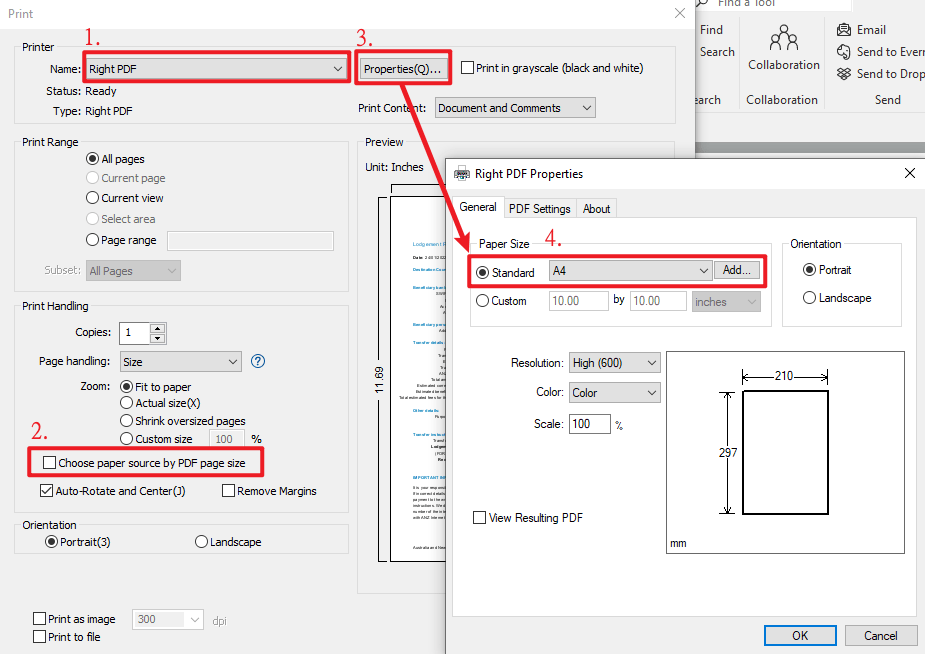925x654 pixels.
Task: Click the Custom size percent field
Action: pyautogui.click(x=227, y=439)
